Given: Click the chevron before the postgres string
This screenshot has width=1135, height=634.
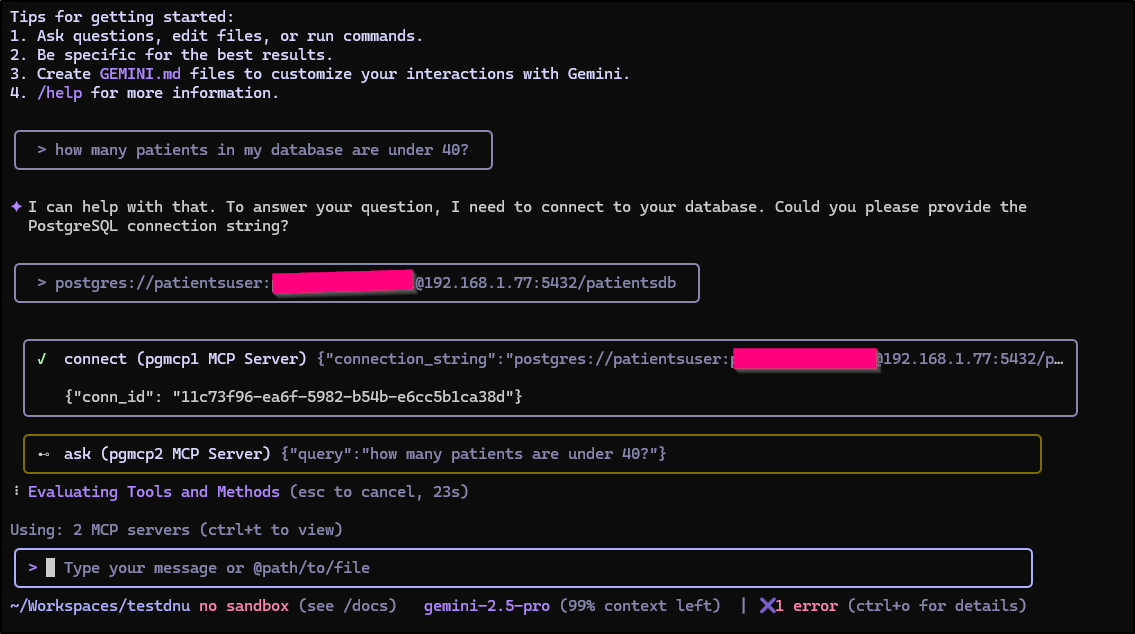Looking at the screenshot, I should click(42, 283).
